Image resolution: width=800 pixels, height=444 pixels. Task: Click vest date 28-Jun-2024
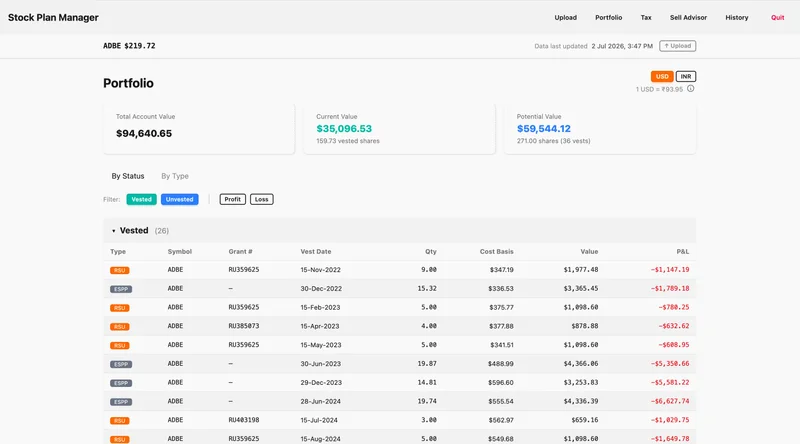click(320, 402)
